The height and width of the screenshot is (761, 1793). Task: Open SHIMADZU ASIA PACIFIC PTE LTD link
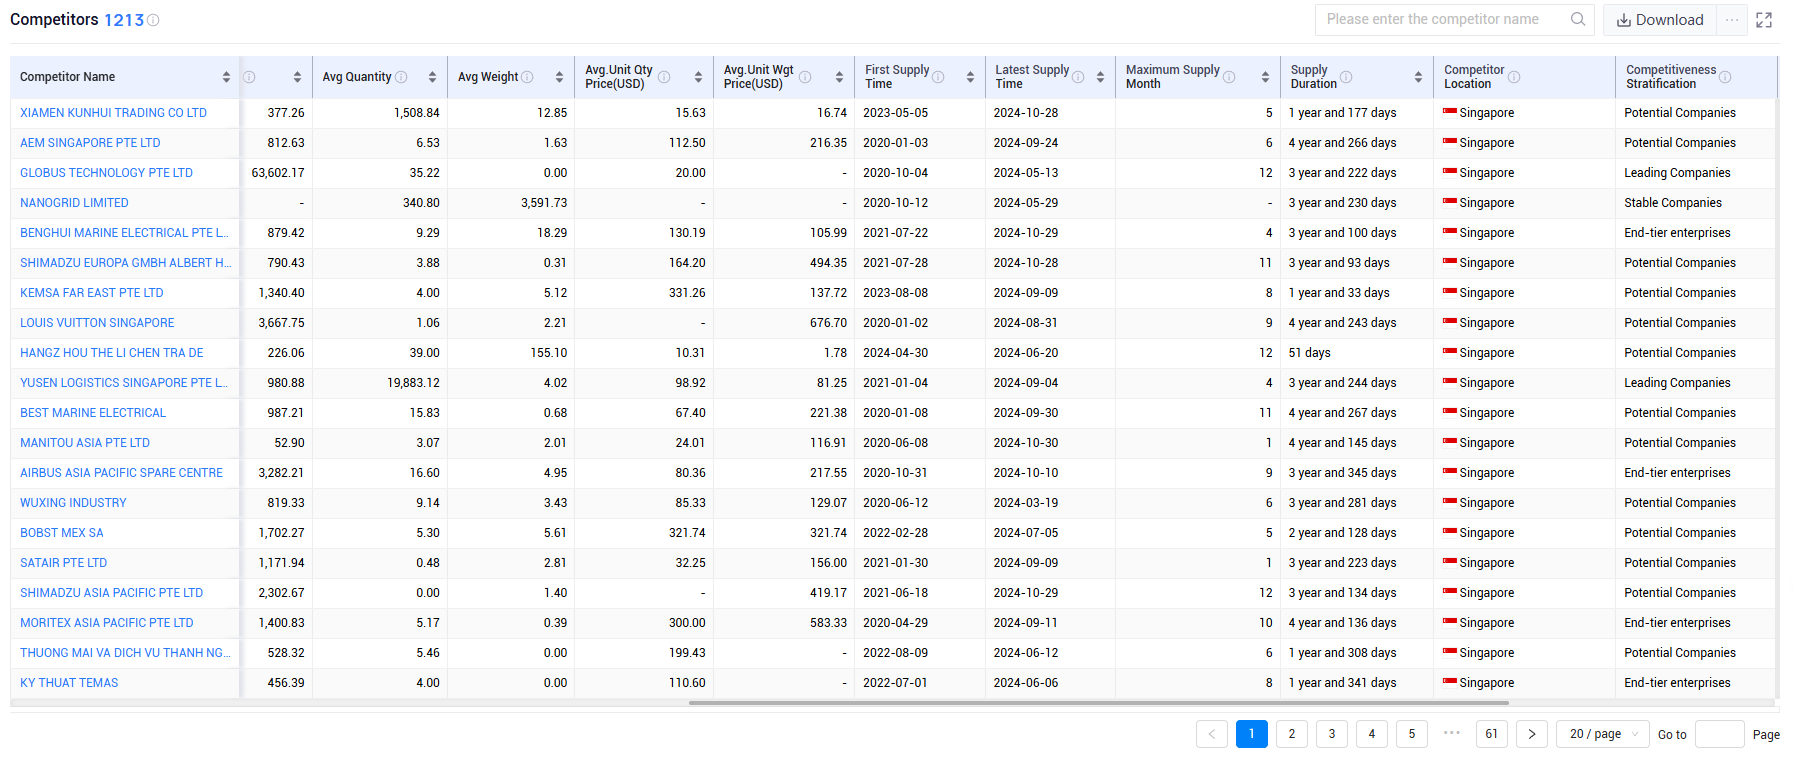[111, 593]
